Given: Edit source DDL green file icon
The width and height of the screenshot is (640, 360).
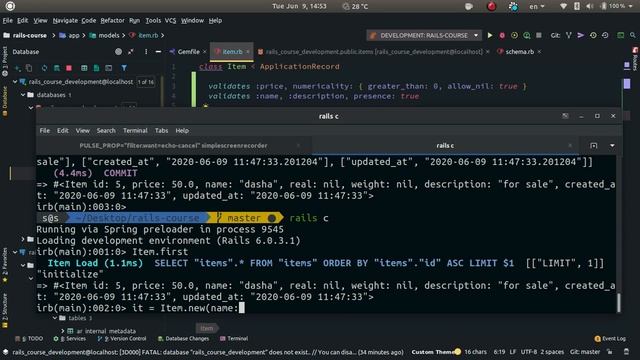Looking at the screenshot, I should [x=96, y=68].
